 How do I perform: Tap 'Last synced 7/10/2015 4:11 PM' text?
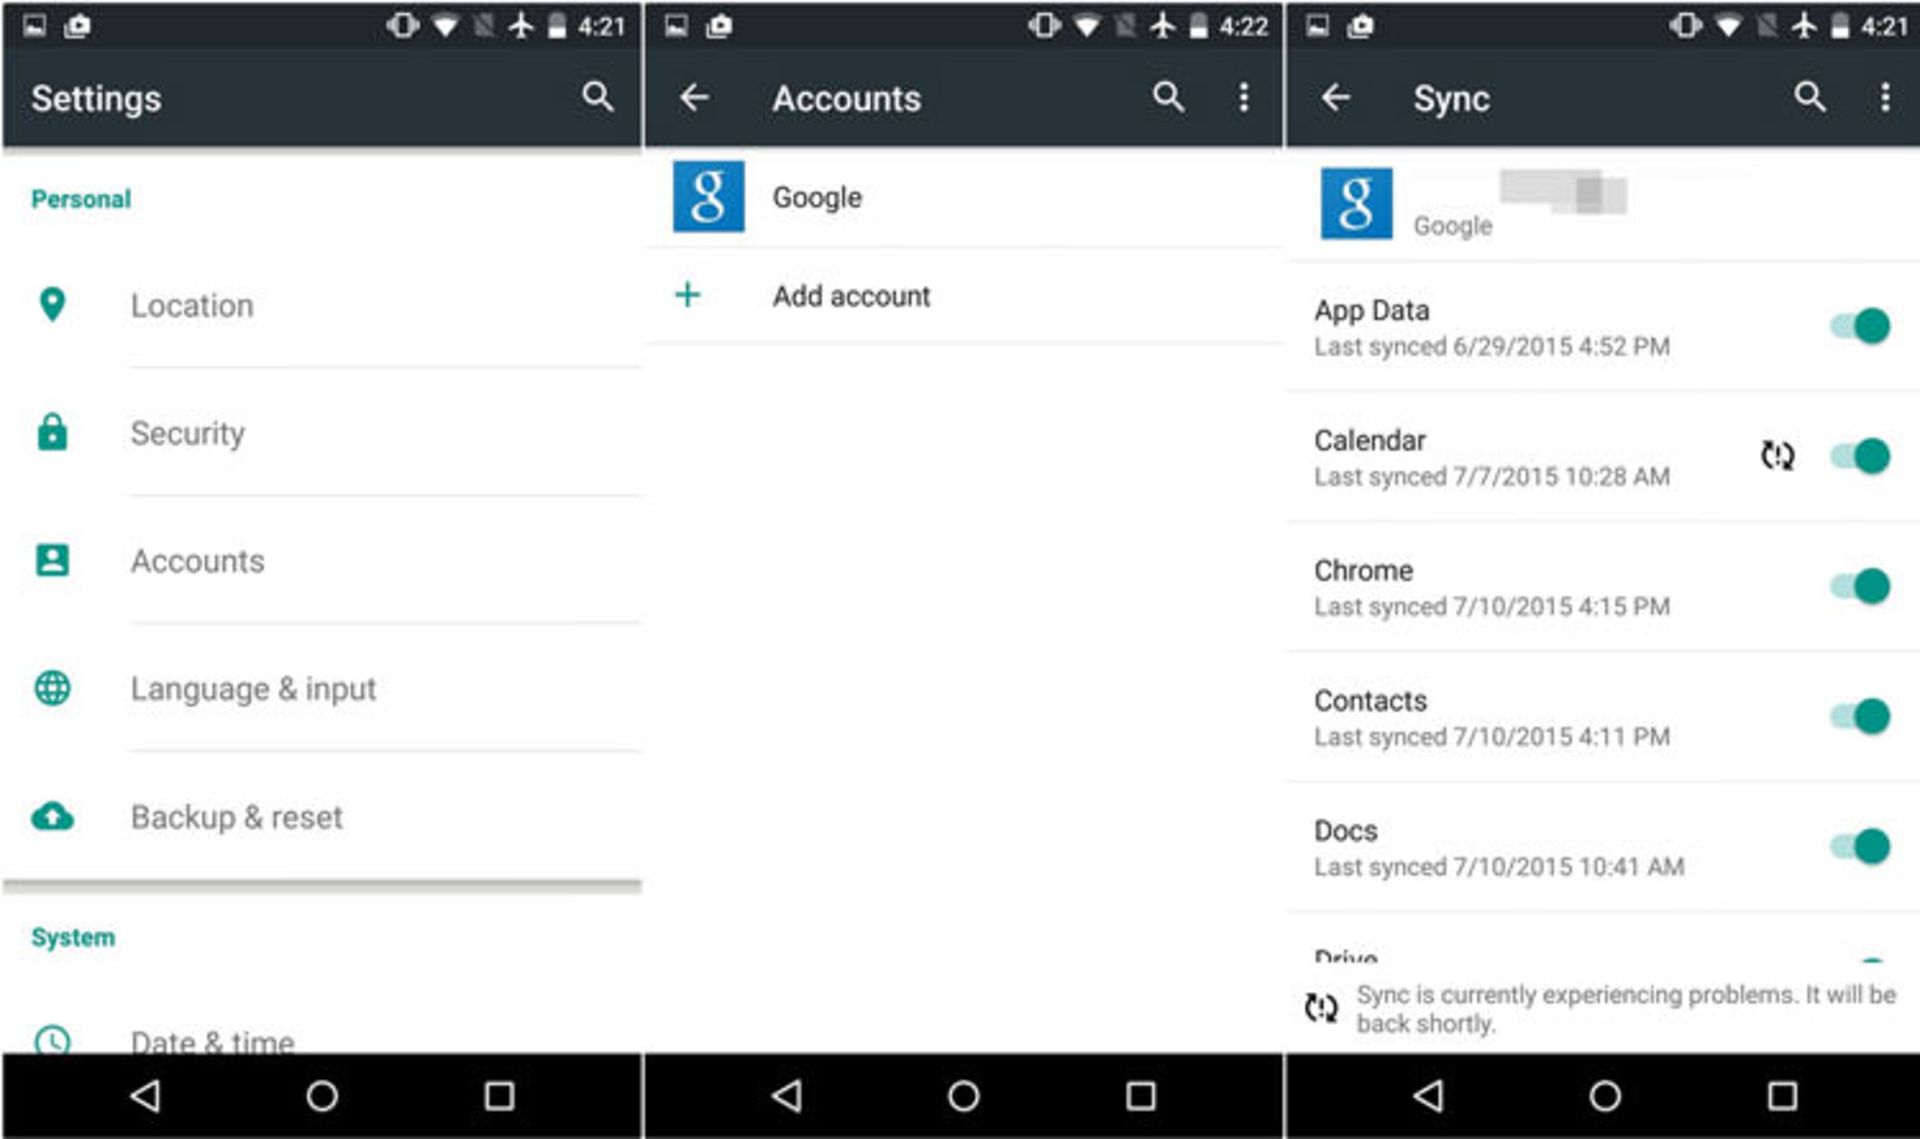(1491, 736)
